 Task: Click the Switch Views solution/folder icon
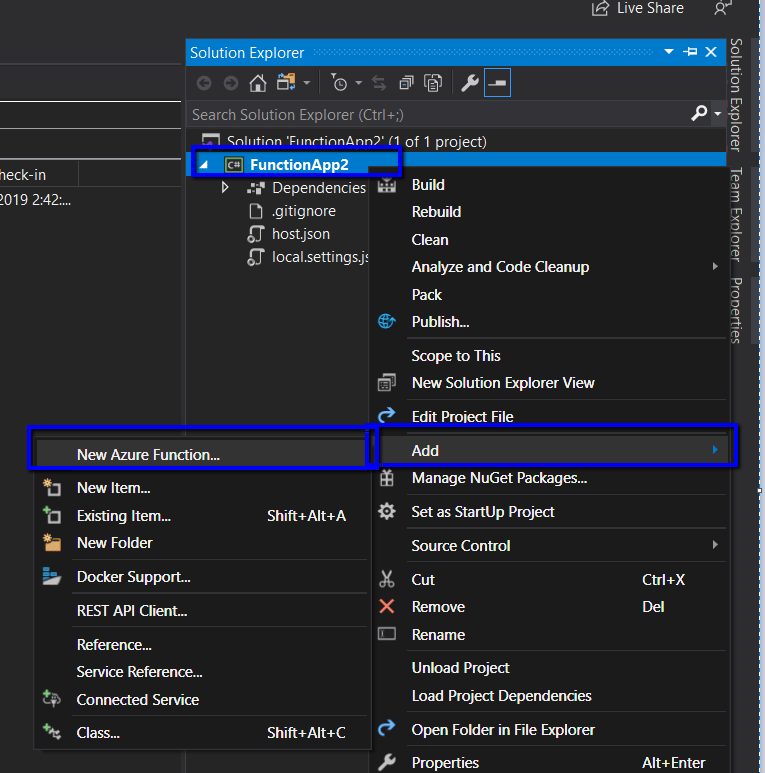tap(287, 83)
